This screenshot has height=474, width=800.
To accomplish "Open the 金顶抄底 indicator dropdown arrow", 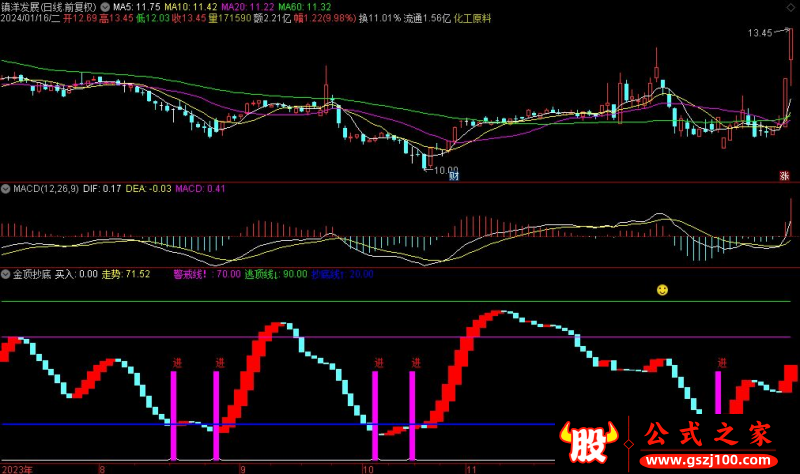I will [6, 275].
